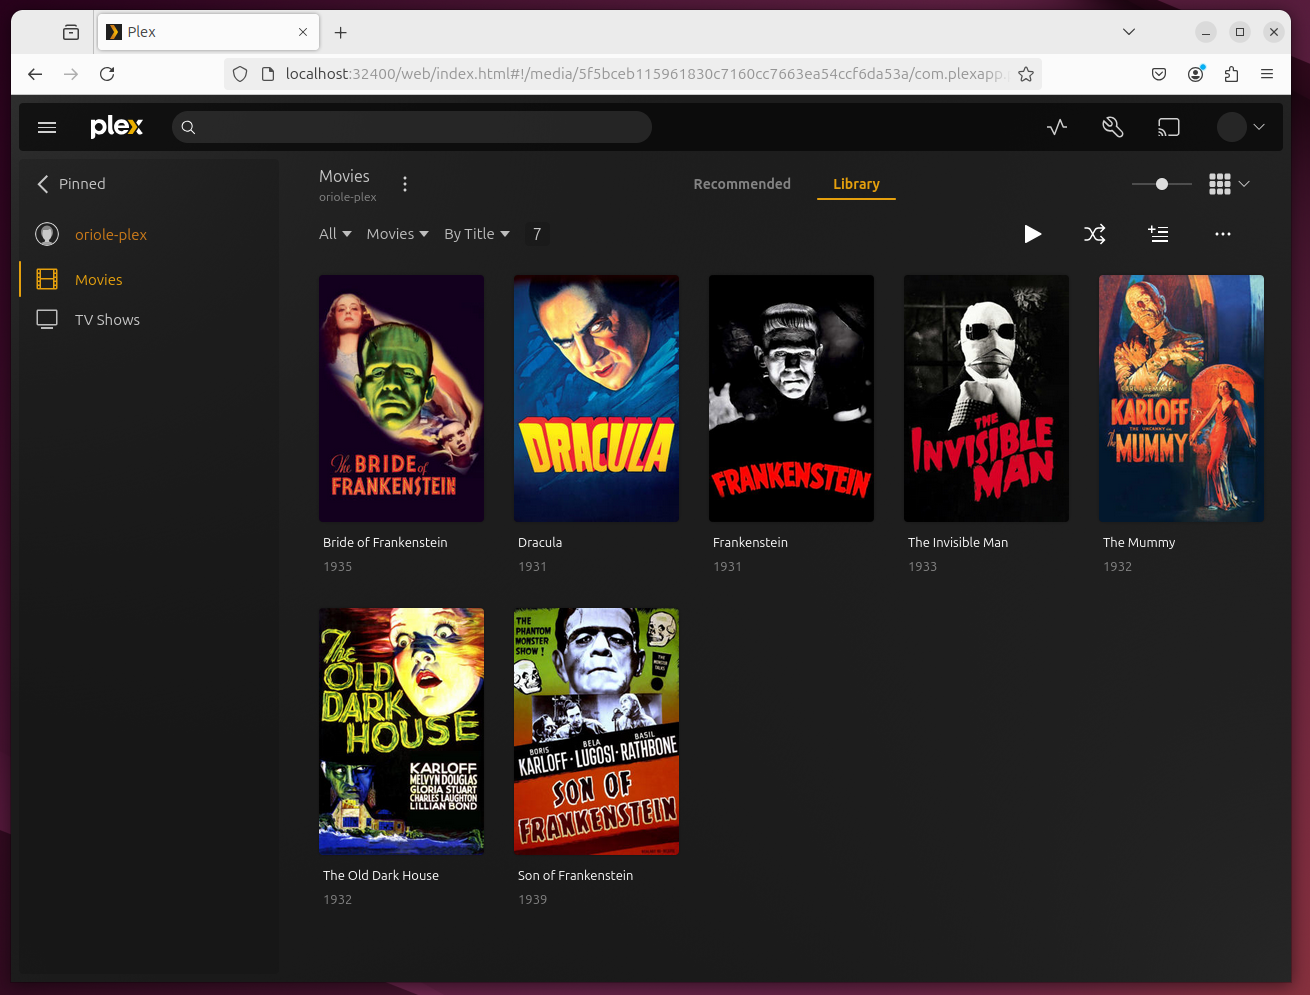
Task: Add library to playlist icon
Action: tap(1158, 234)
